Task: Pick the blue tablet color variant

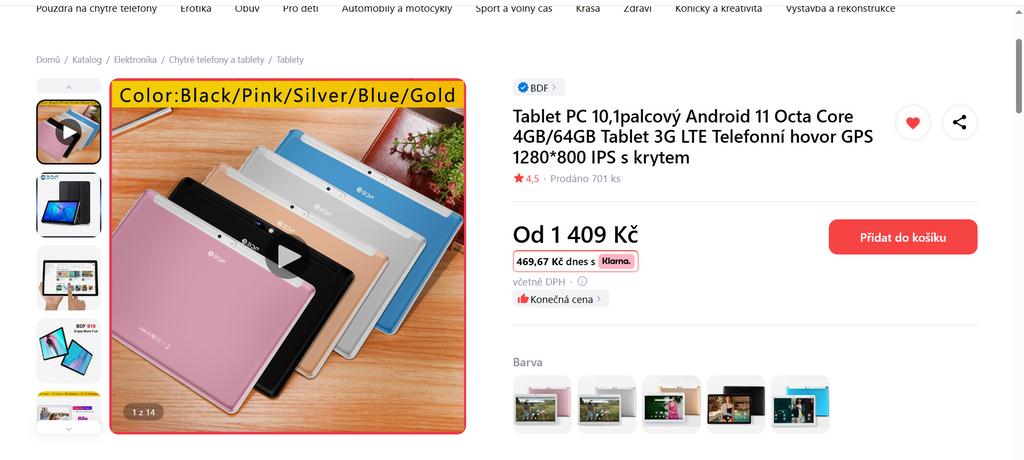Action: click(x=801, y=404)
